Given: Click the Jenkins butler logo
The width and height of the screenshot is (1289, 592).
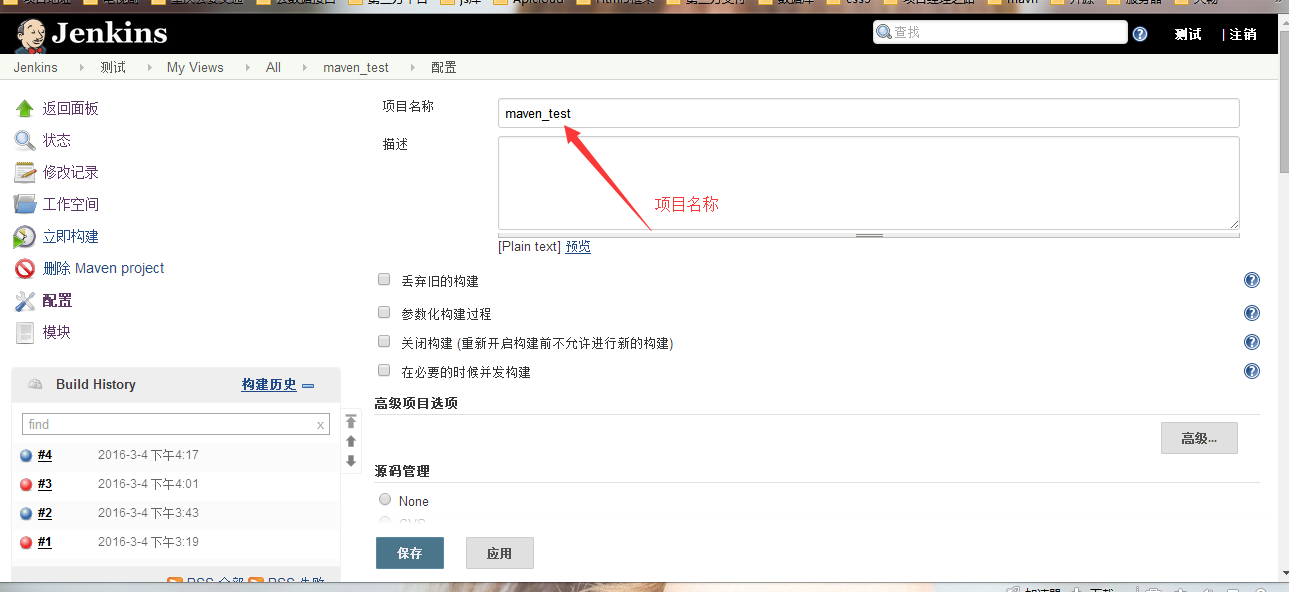Looking at the screenshot, I should click(x=31, y=35).
